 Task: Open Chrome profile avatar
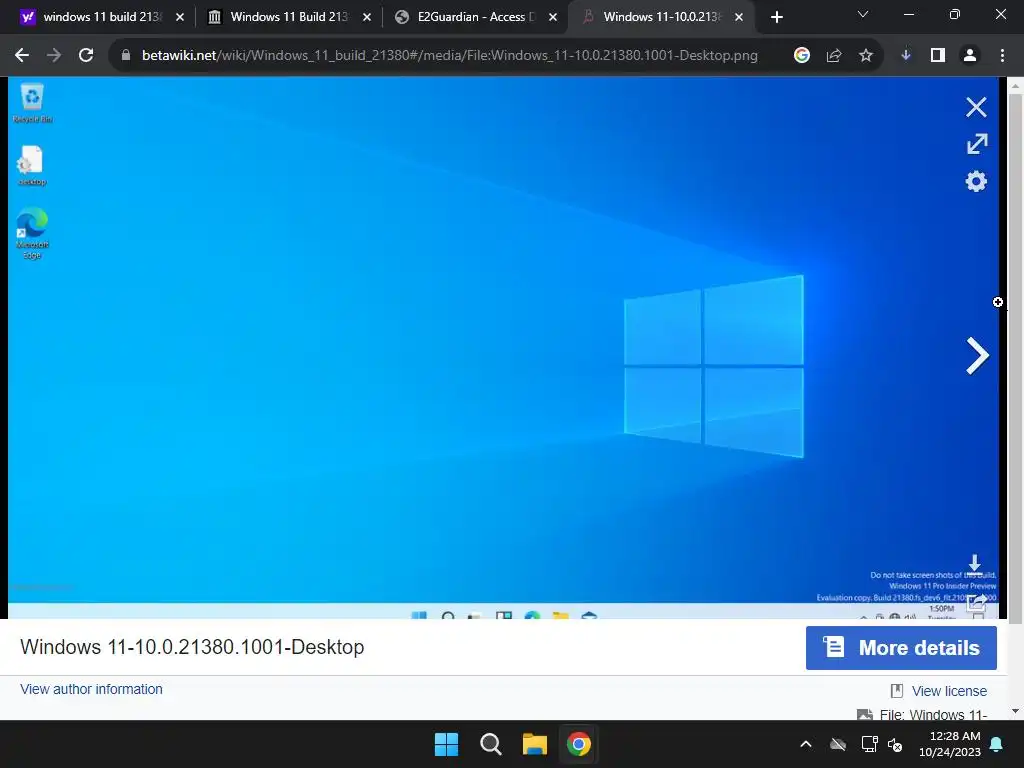coord(970,56)
